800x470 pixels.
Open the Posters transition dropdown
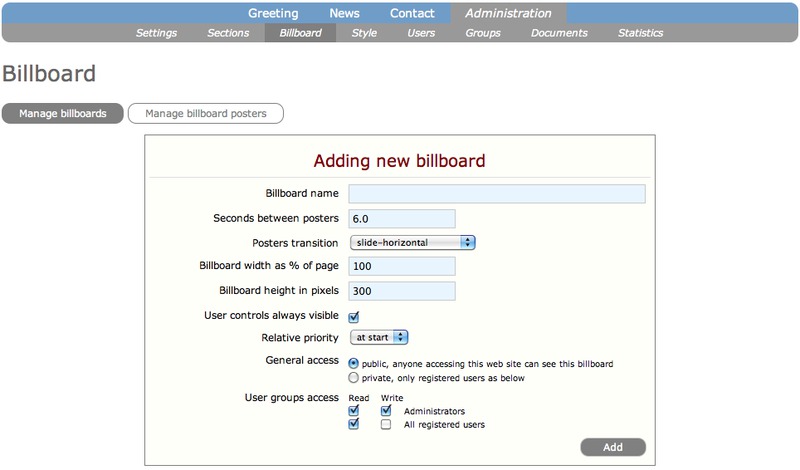(x=411, y=242)
